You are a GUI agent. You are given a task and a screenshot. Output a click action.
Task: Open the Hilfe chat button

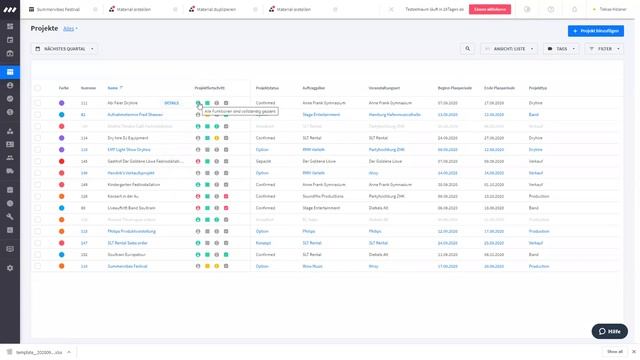click(609, 331)
